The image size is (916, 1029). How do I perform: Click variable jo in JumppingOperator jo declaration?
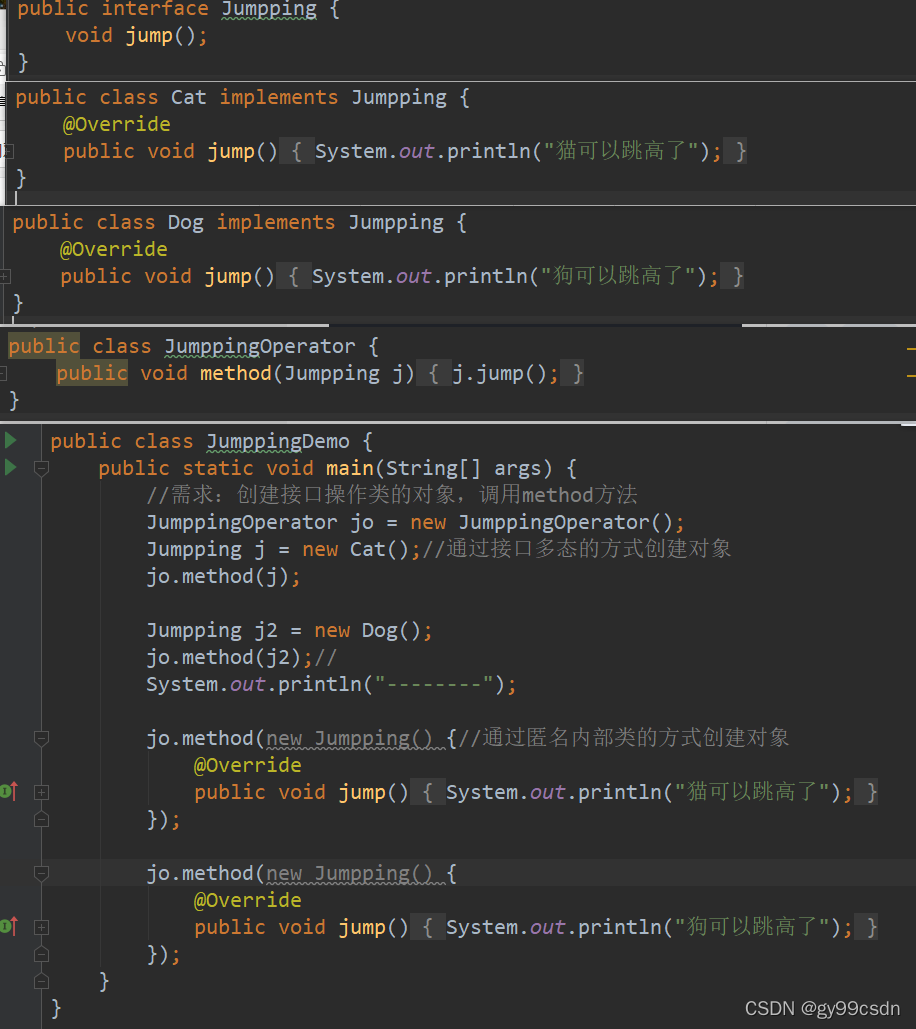point(362,522)
